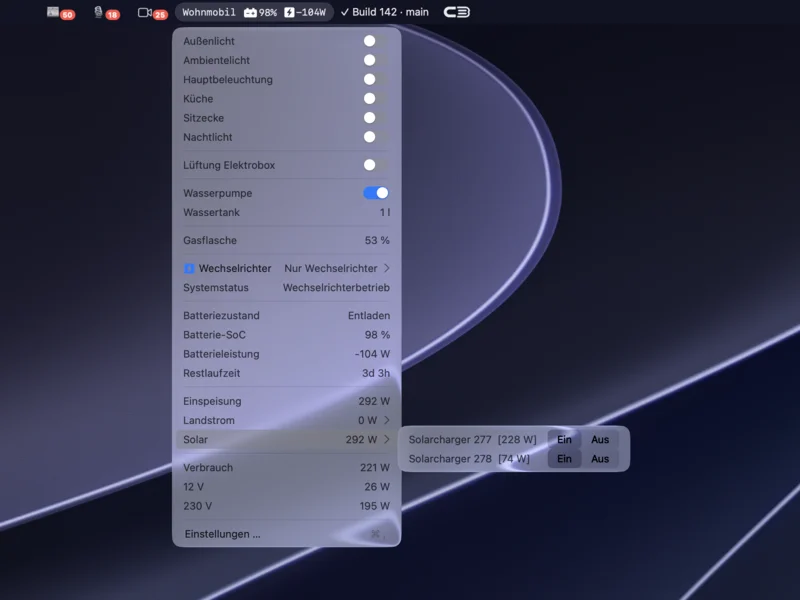Screen dimensions: 800x600
Task: Open the Wechselrichter menu row
Action: click(286, 268)
